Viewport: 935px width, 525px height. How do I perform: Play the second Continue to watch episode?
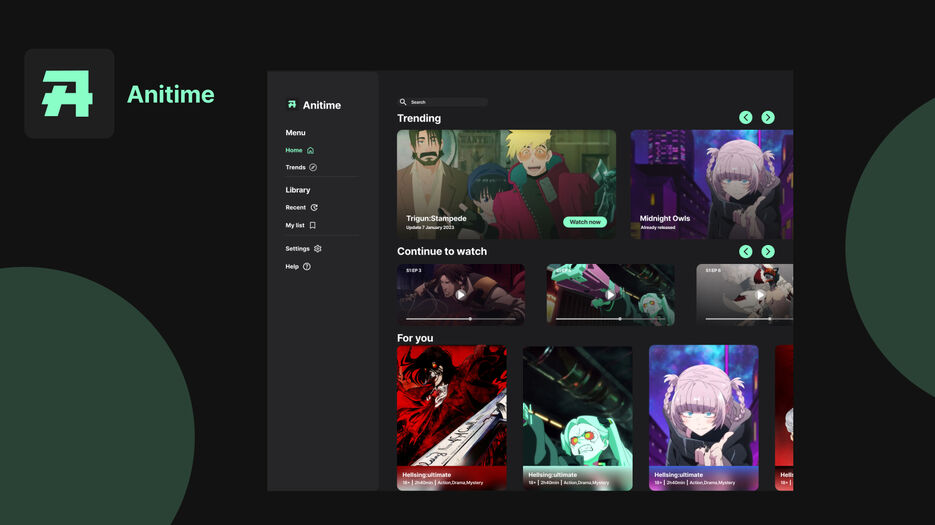610,295
